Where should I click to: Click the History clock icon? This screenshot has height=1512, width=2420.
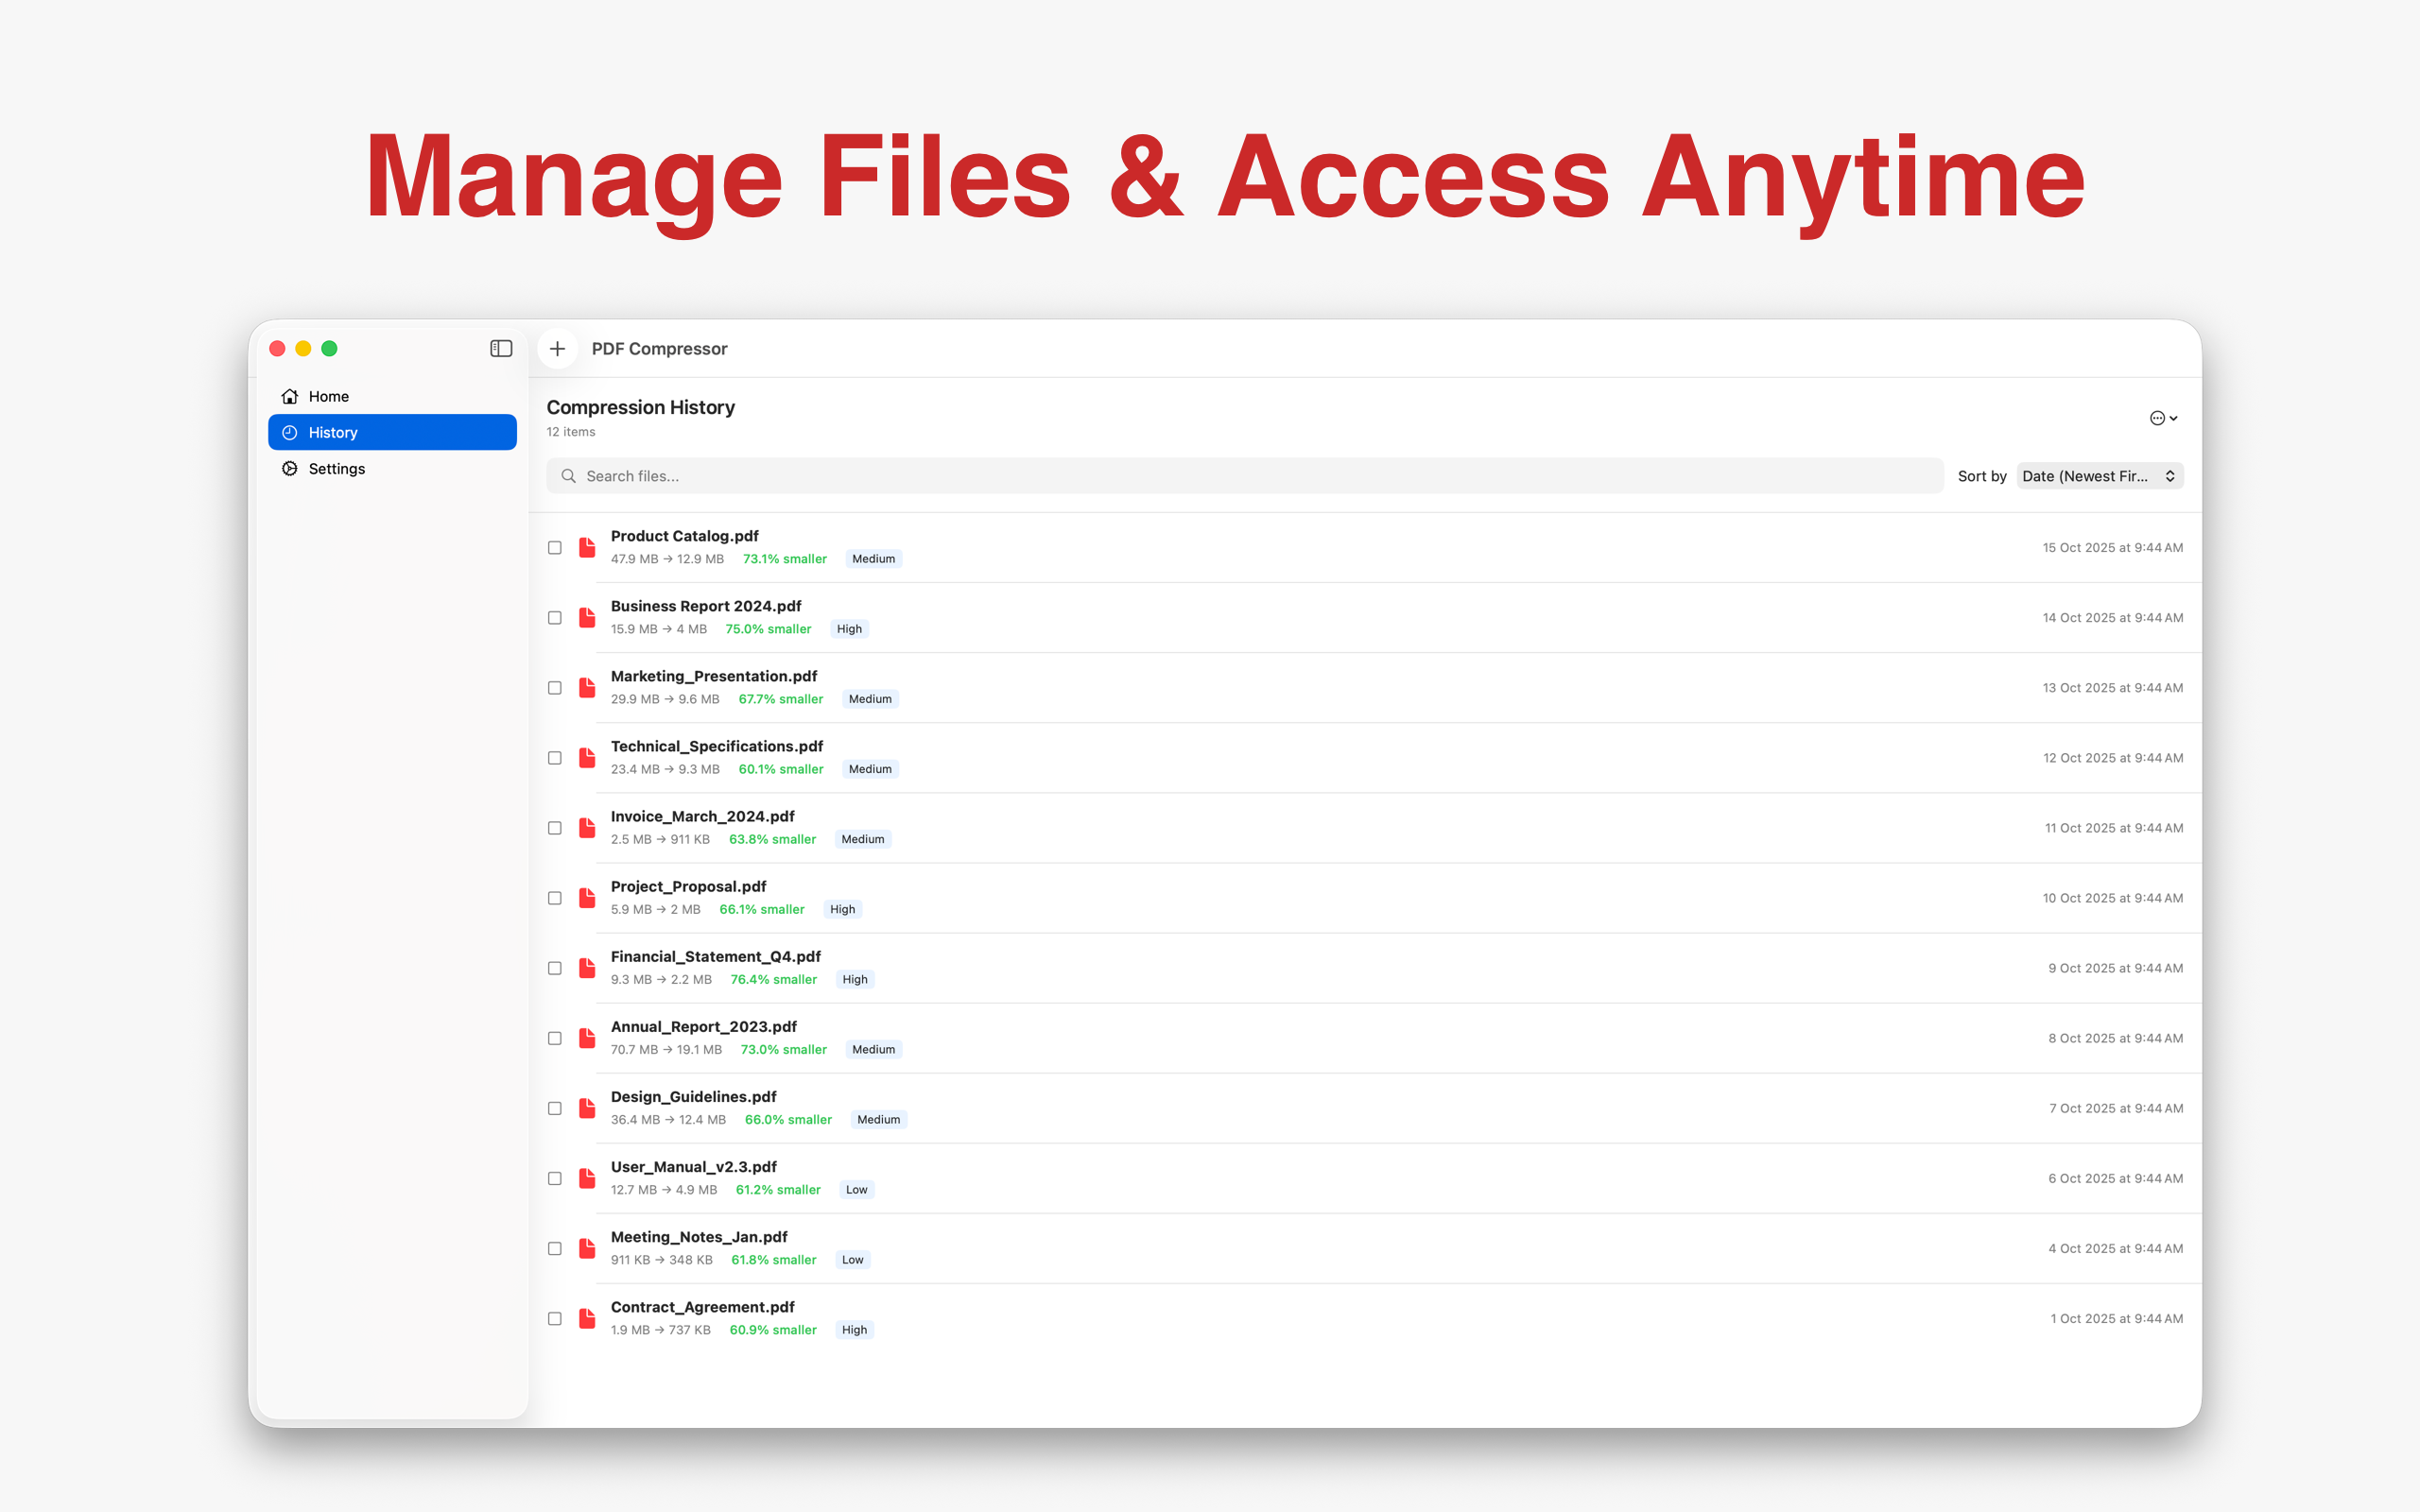pyautogui.click(x=290, y=432)
